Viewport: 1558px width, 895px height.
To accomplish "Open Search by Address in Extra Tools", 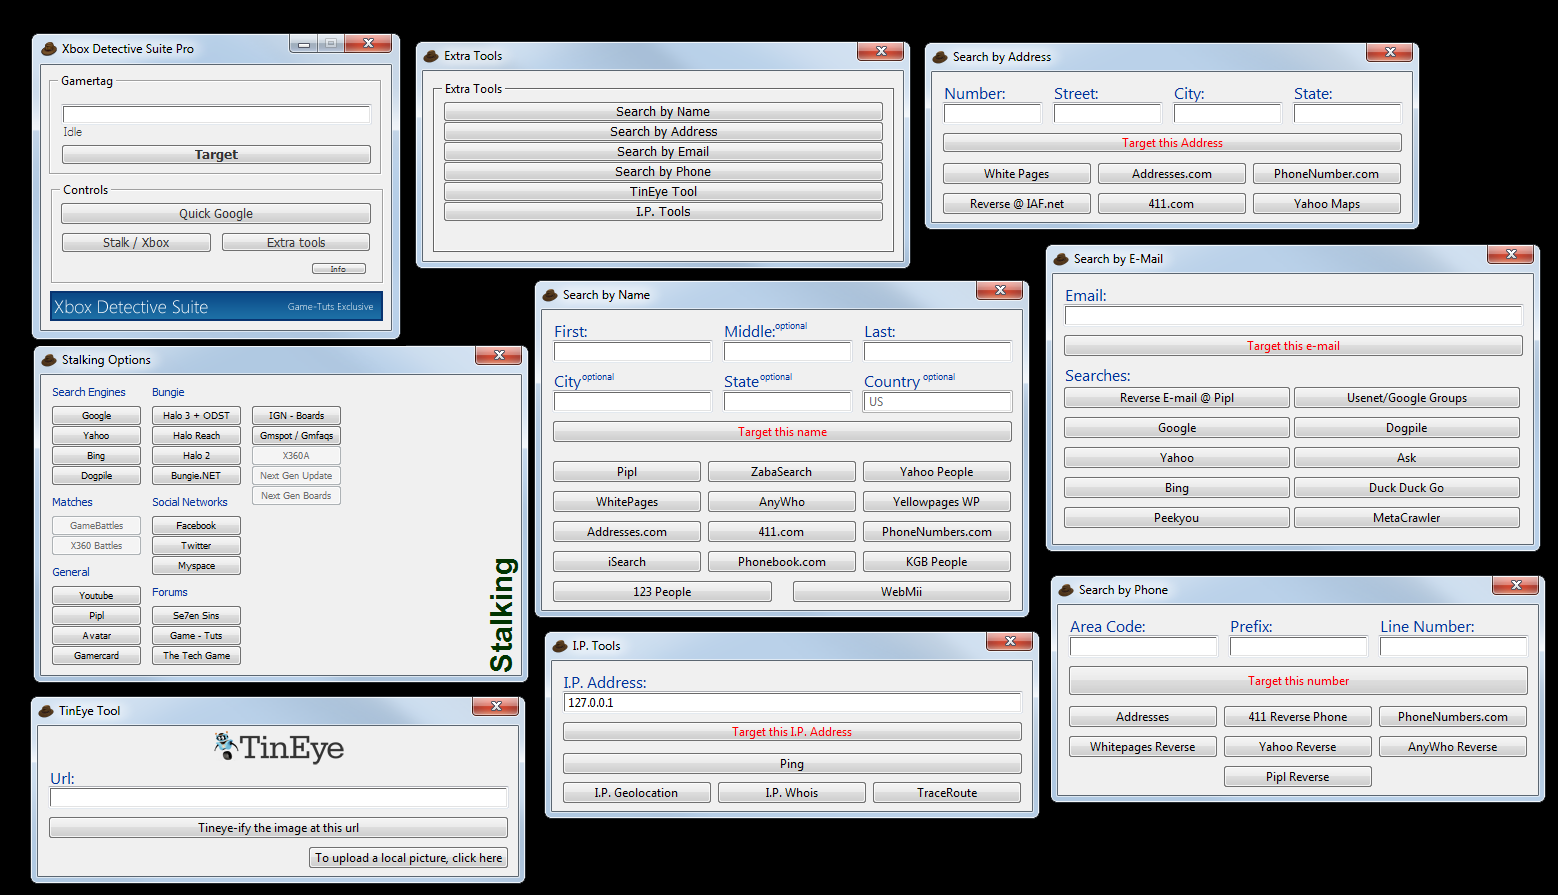I will pos(663,132).
